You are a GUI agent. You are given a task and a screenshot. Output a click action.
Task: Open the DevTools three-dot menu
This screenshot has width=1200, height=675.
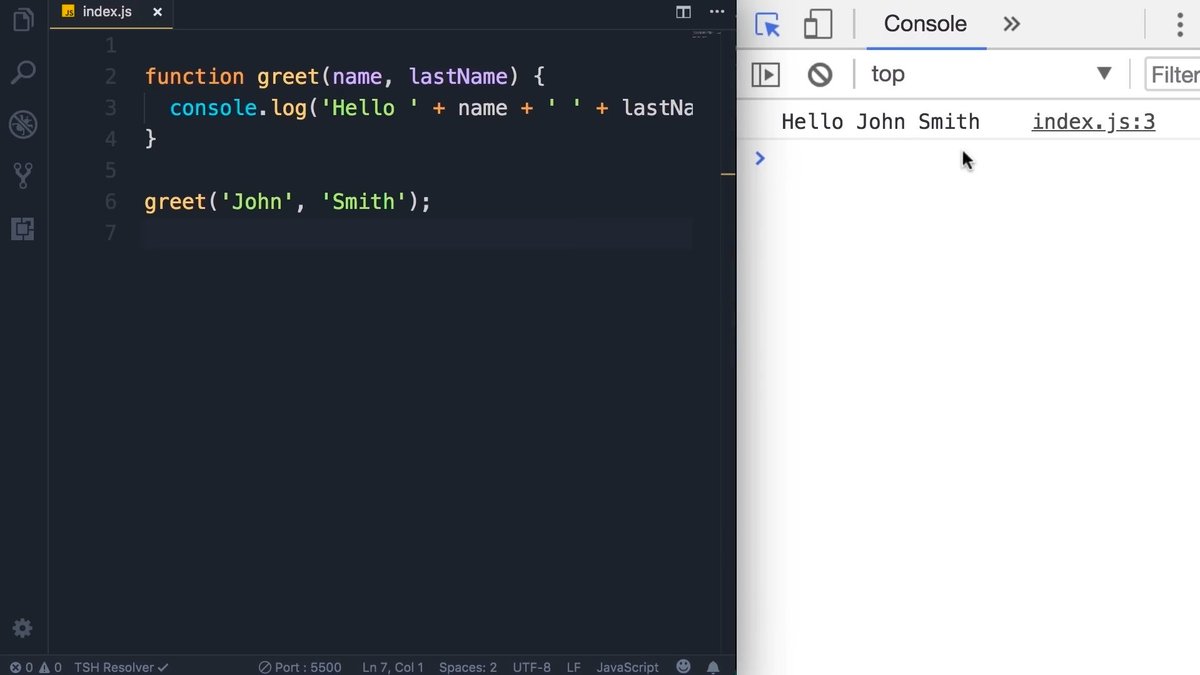point(1180,24)
